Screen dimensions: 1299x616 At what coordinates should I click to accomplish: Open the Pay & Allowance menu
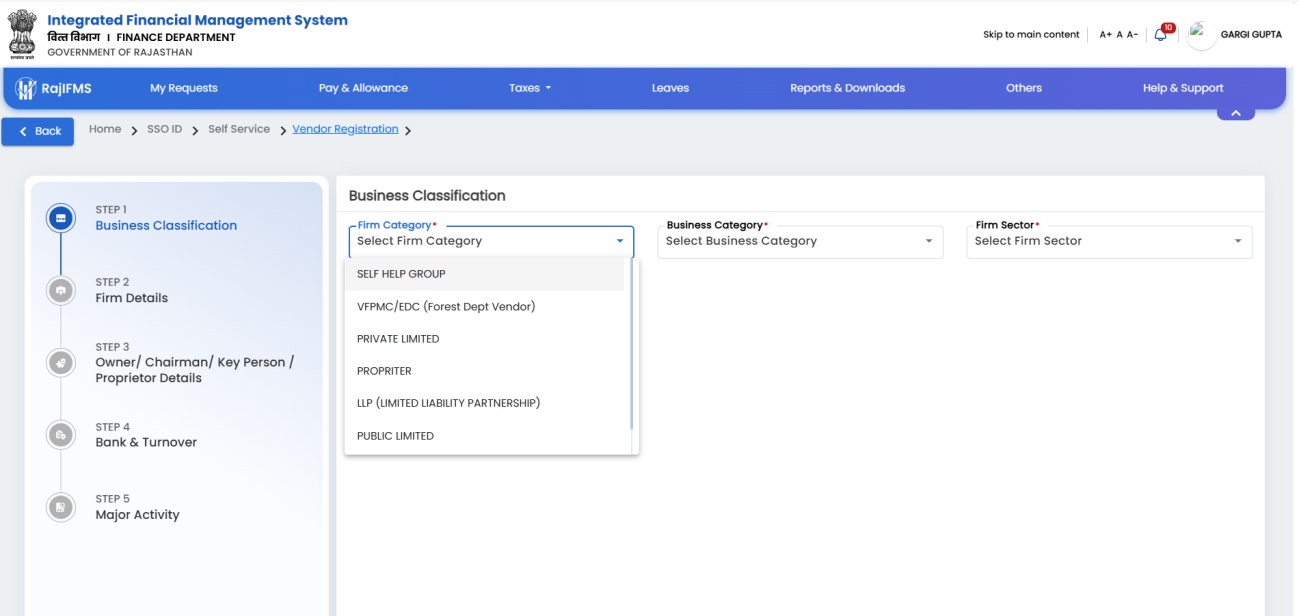click(363, 88)
